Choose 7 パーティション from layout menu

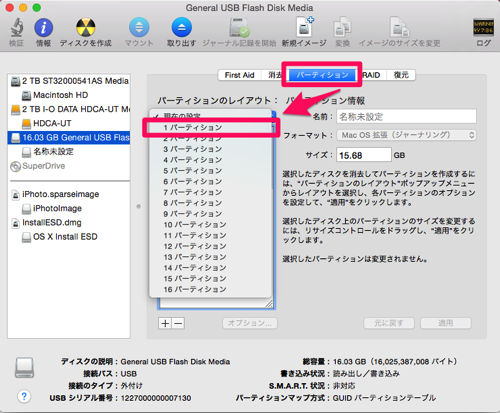211,192
